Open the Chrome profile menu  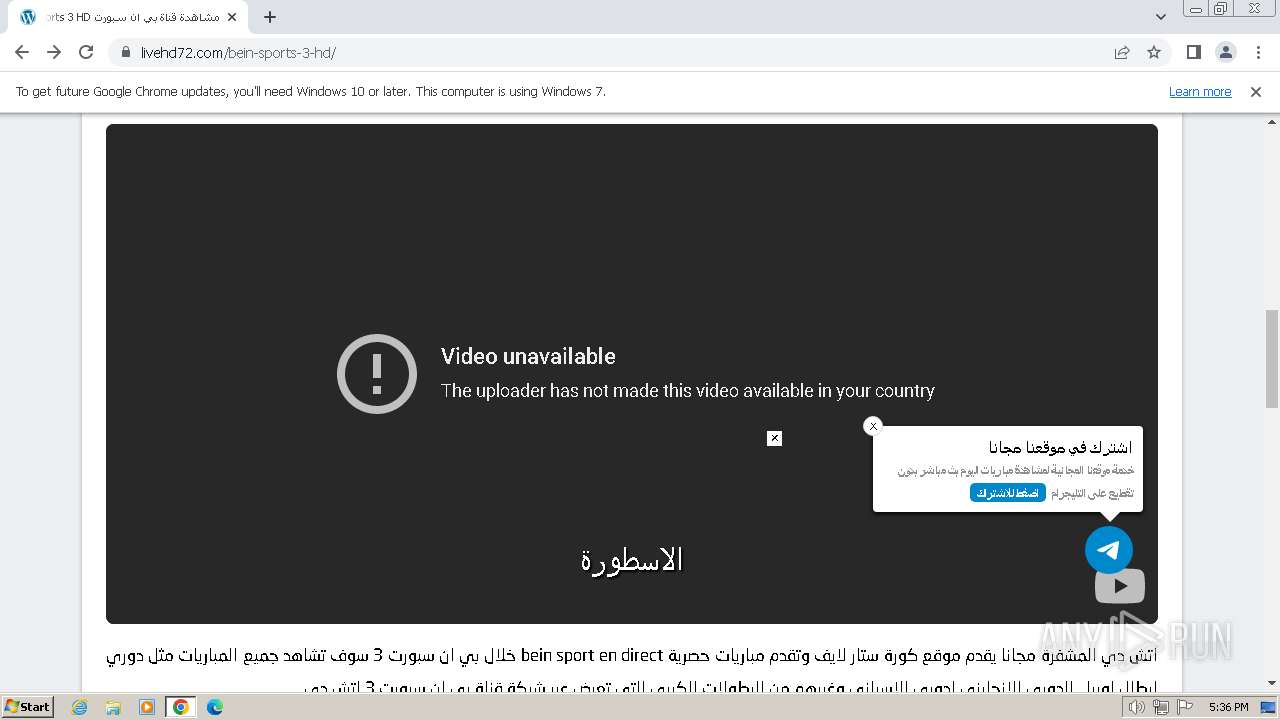coord(1226,52)
